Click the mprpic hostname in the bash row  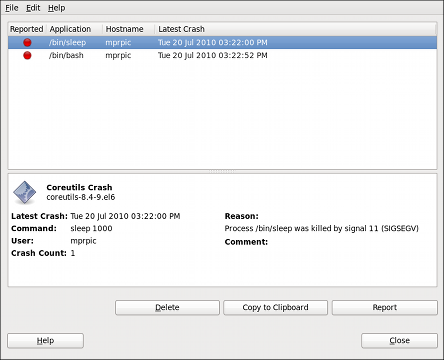pyautogui.click(x=118, y=55)
